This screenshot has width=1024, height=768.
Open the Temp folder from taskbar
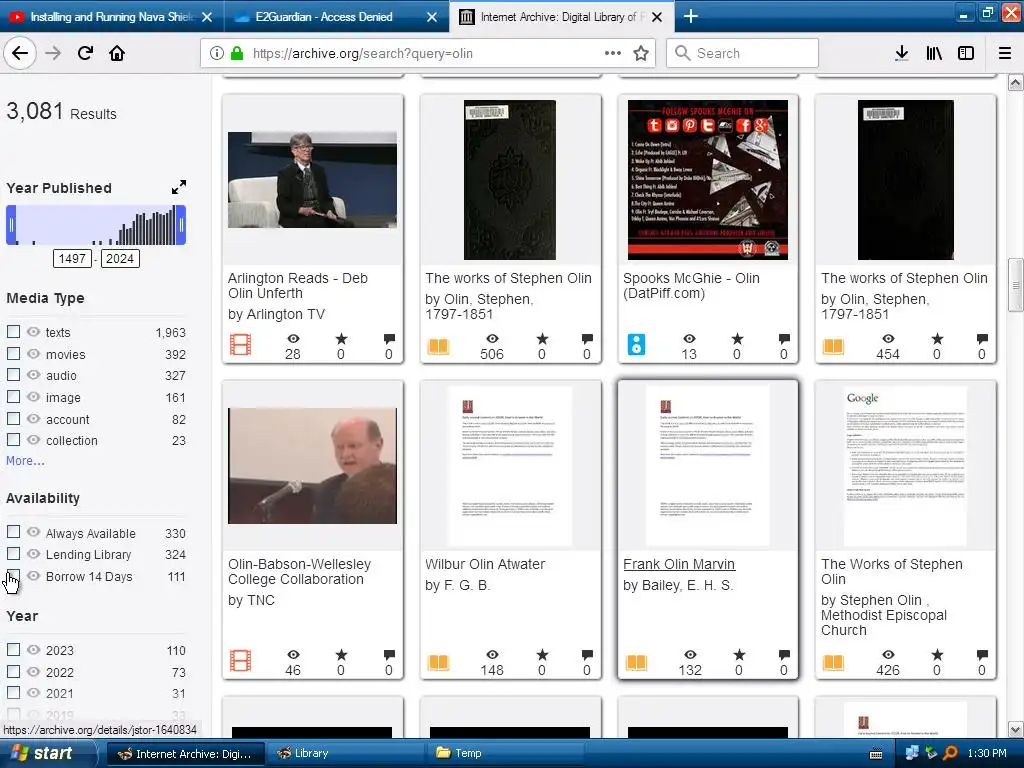click(503, 753)
